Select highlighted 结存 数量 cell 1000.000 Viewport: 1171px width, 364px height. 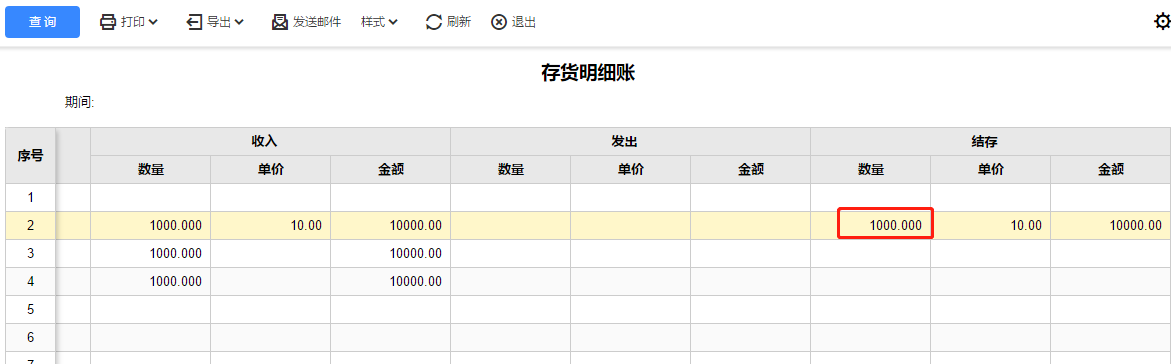pyautogui.click(x=885, y=223)
